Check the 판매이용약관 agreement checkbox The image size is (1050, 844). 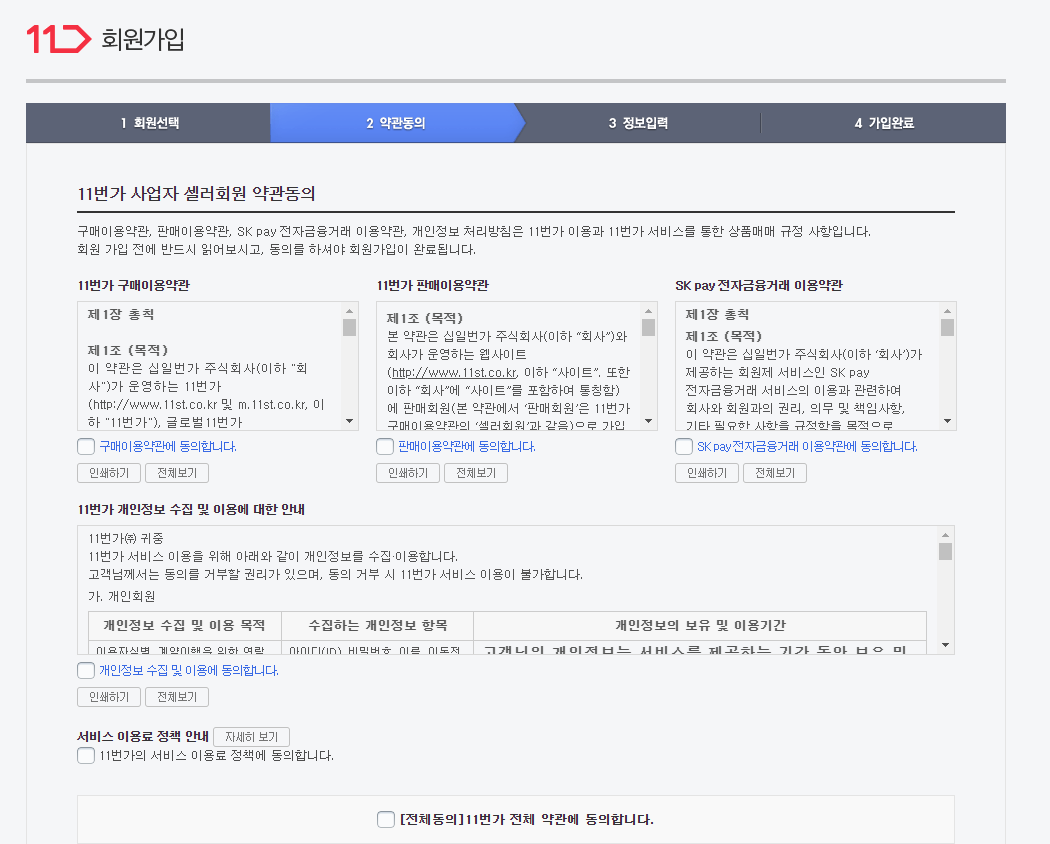384,446
